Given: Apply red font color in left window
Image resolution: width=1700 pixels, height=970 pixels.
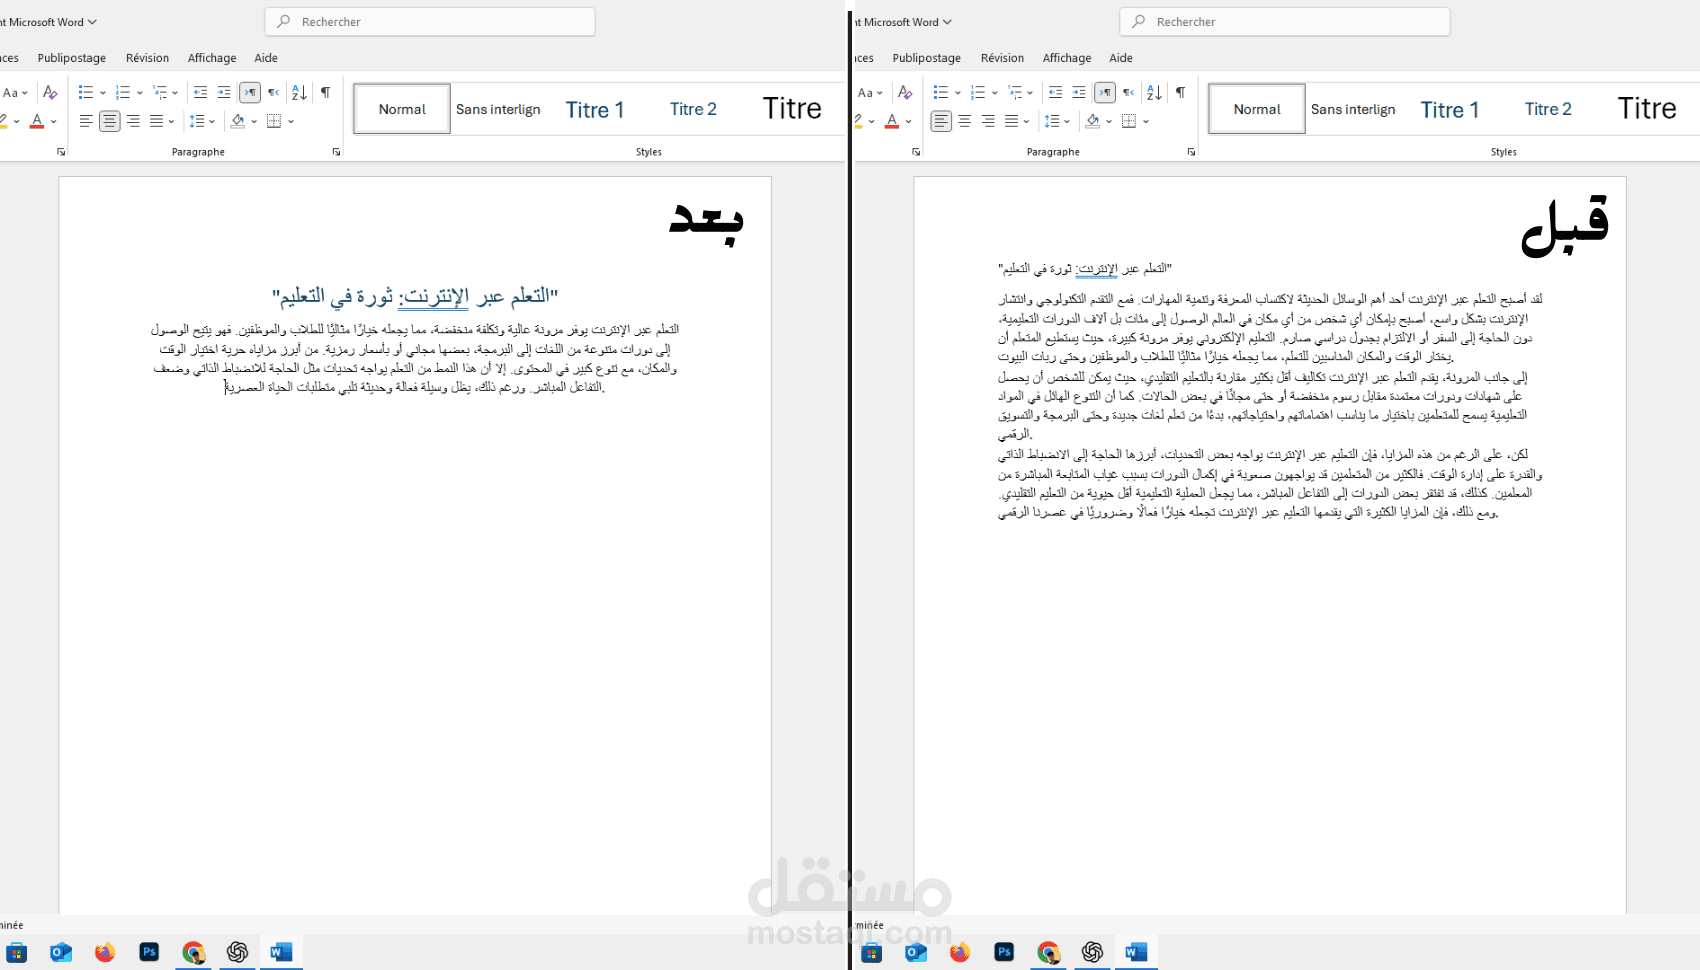Looking at the screenshot, I should [37, 121].
